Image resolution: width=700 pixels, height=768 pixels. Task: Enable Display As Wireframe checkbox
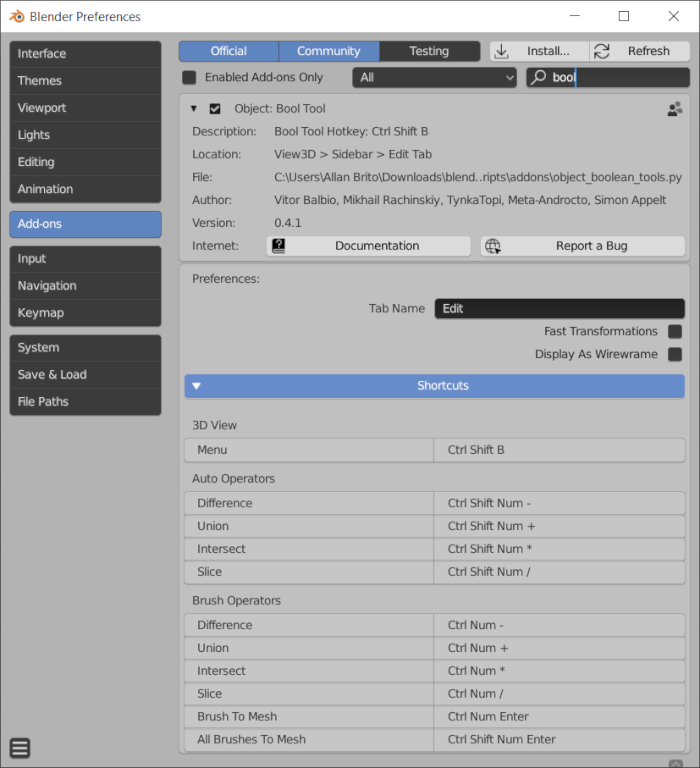click(675, 354)
